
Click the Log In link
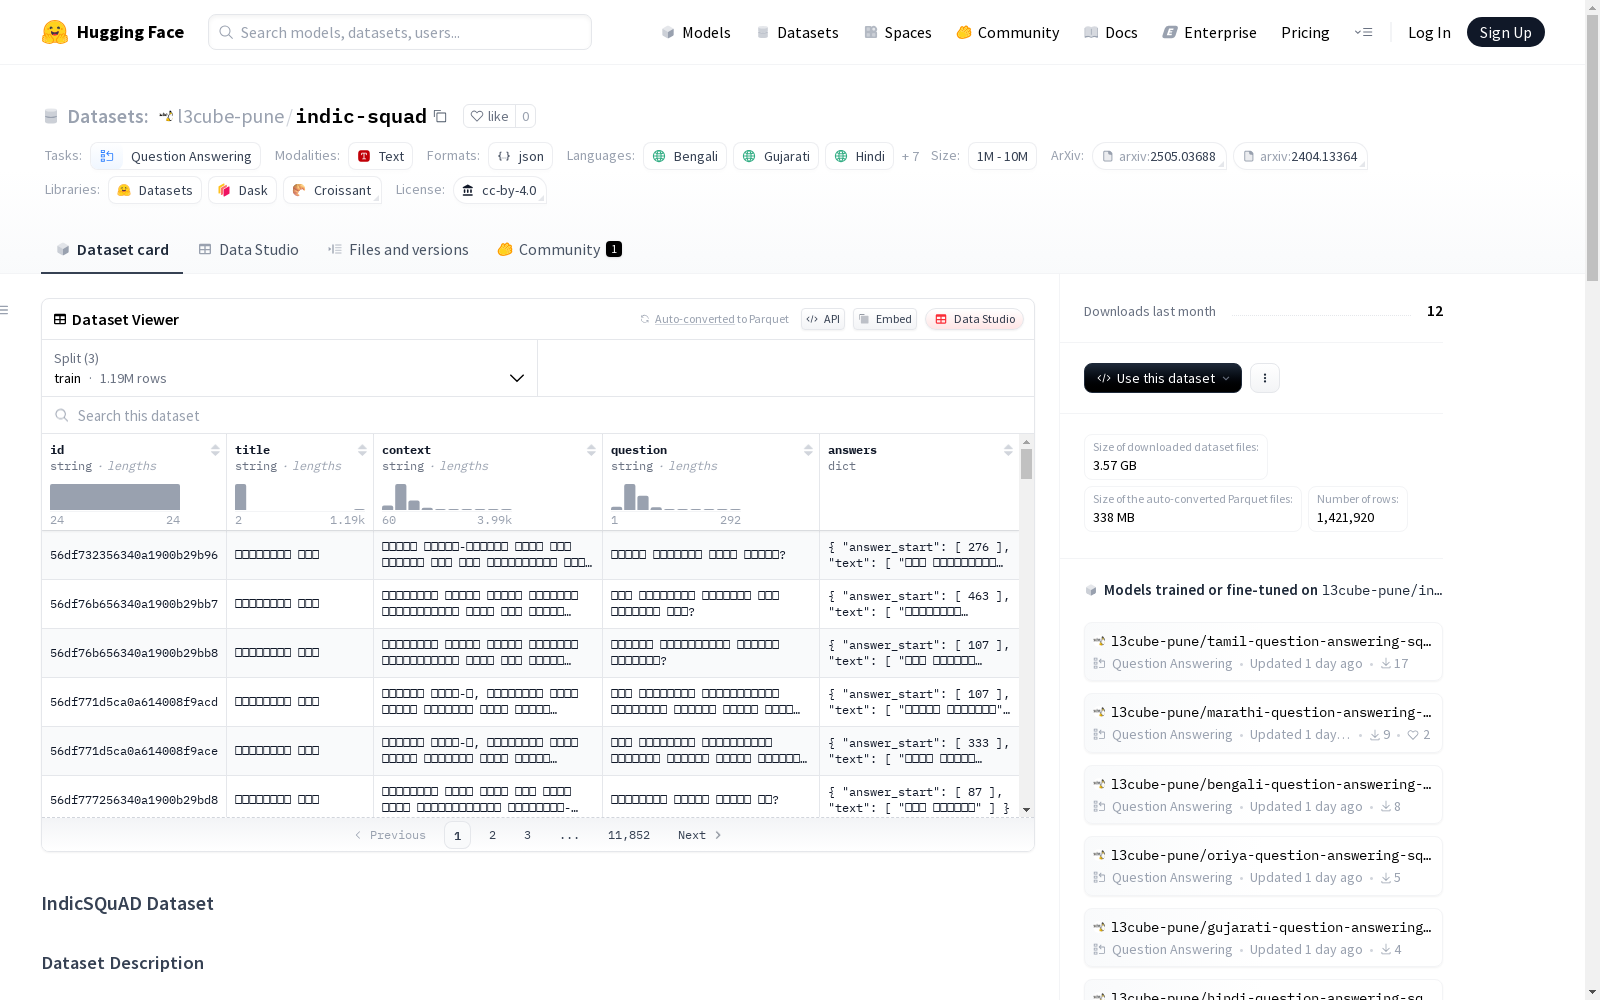coord(1429,32)
